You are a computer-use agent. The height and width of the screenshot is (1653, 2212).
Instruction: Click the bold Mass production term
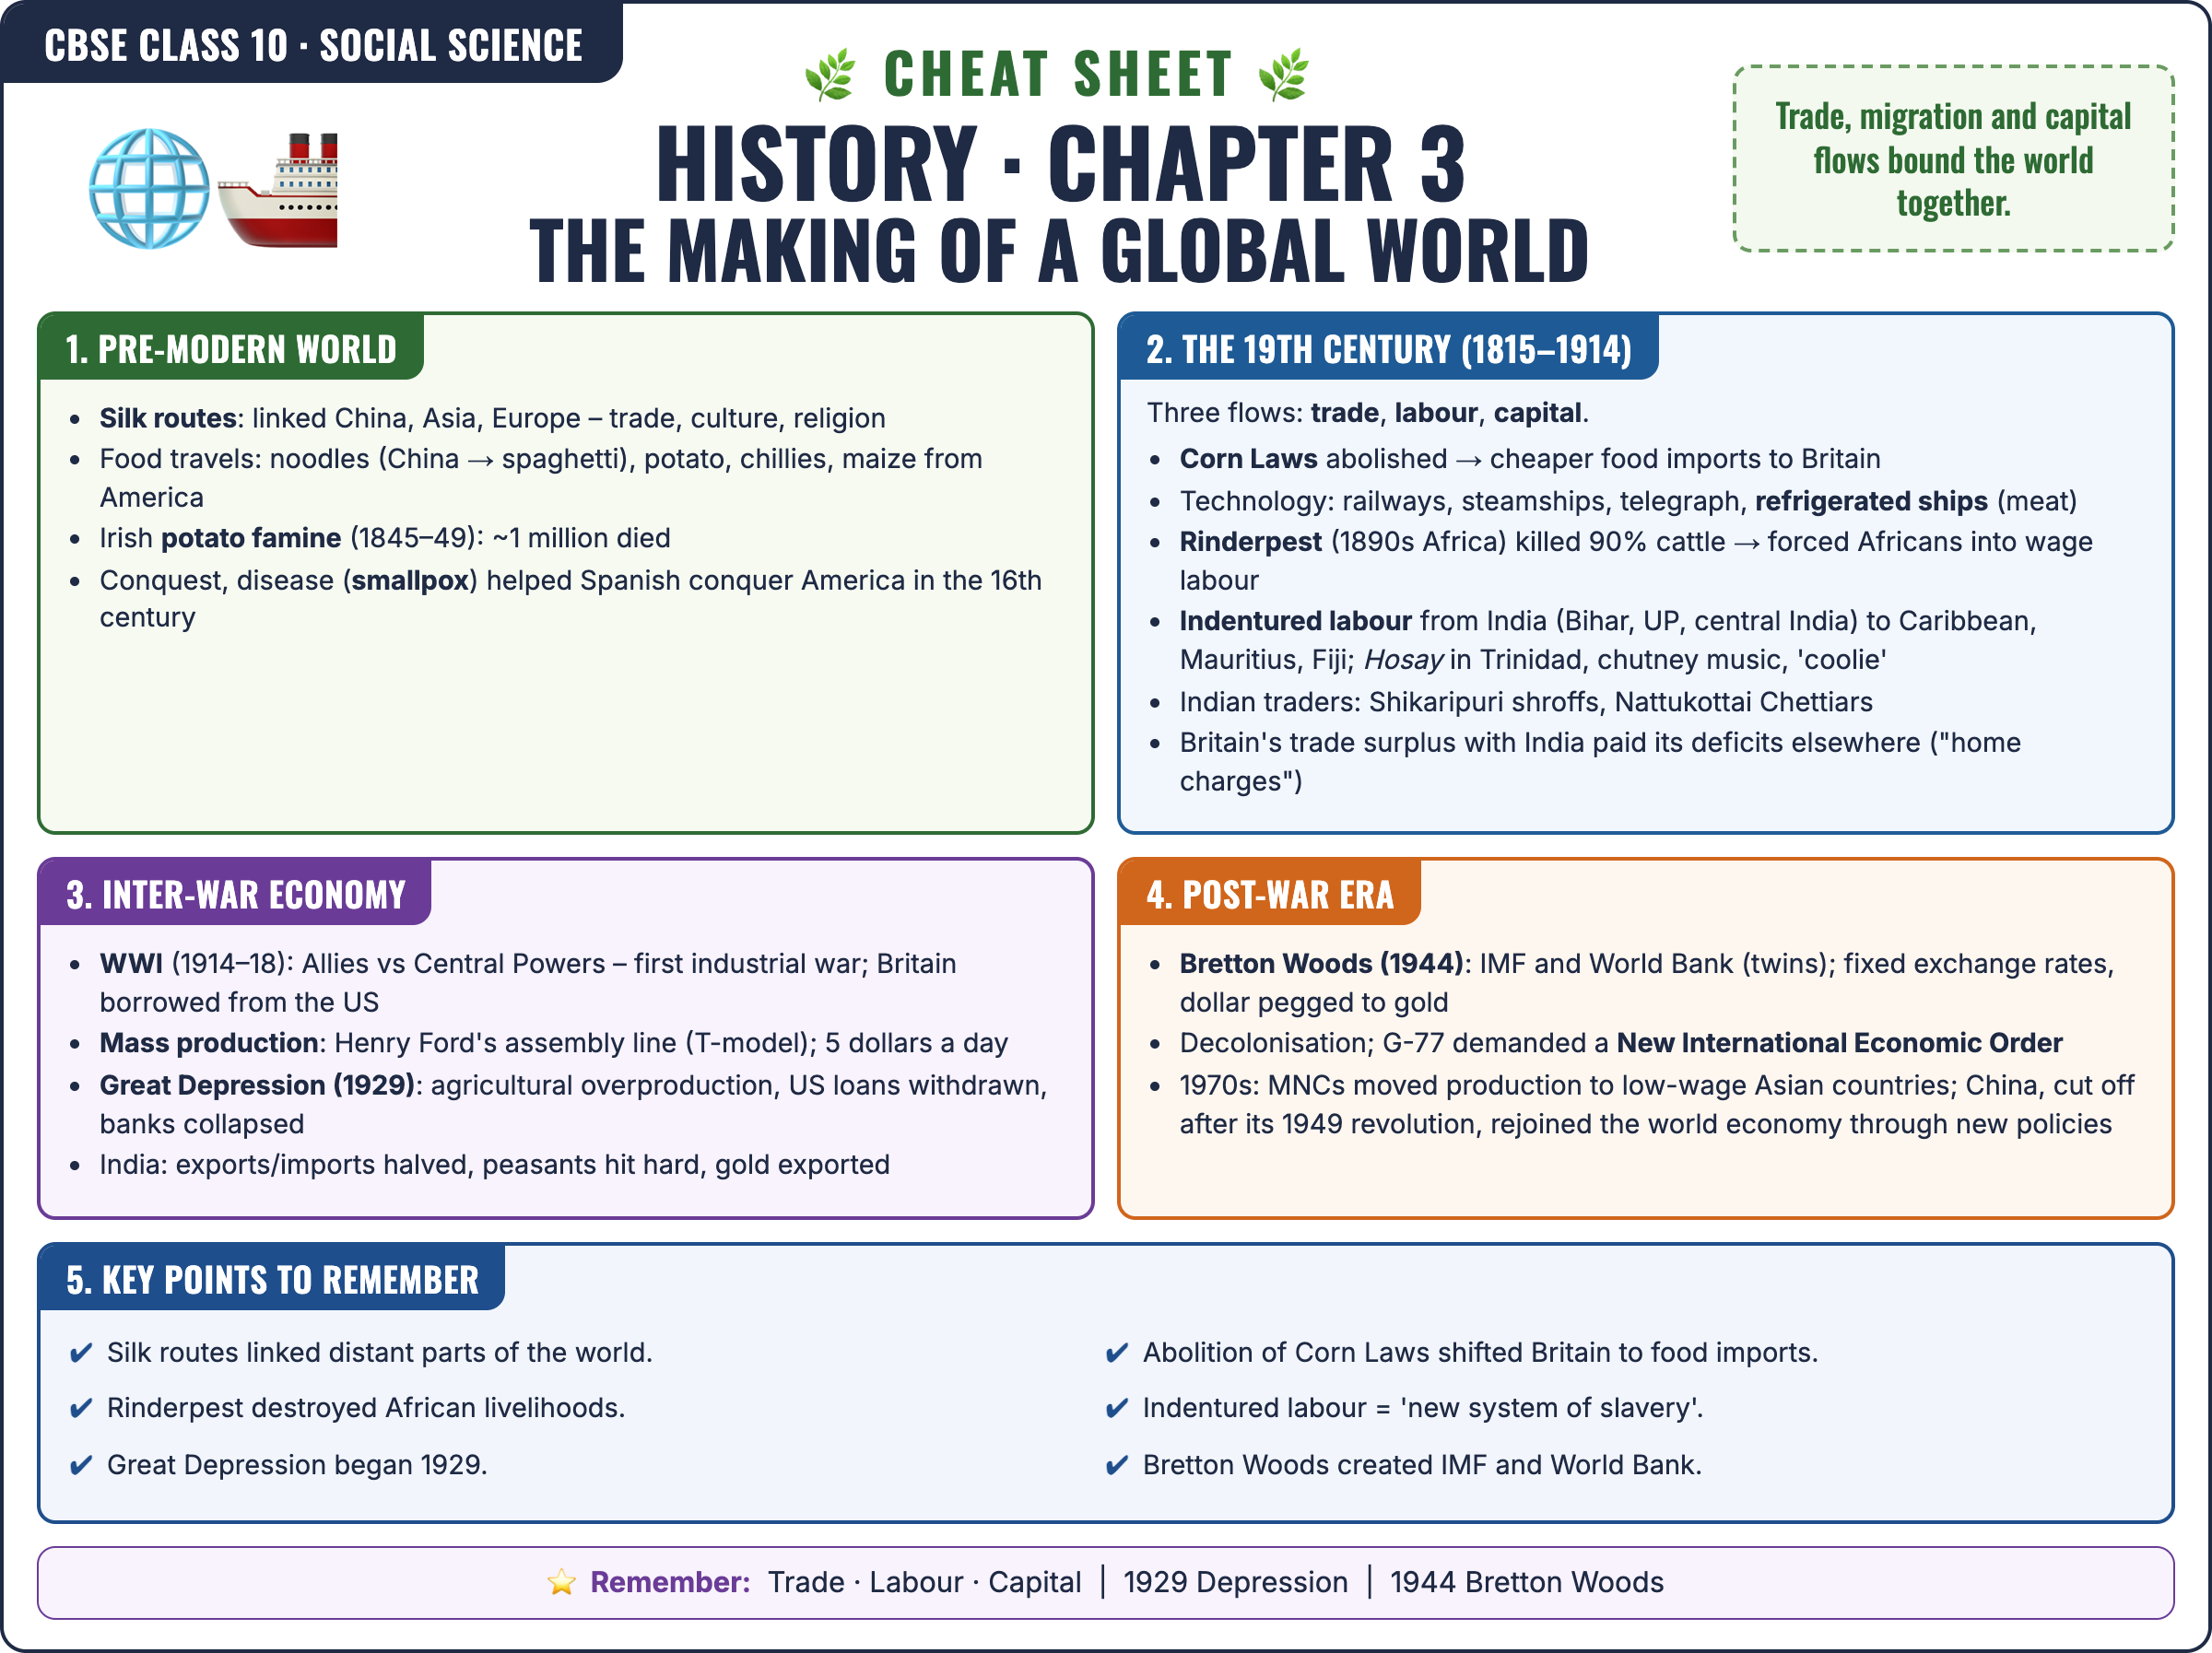click(209, 1043)
